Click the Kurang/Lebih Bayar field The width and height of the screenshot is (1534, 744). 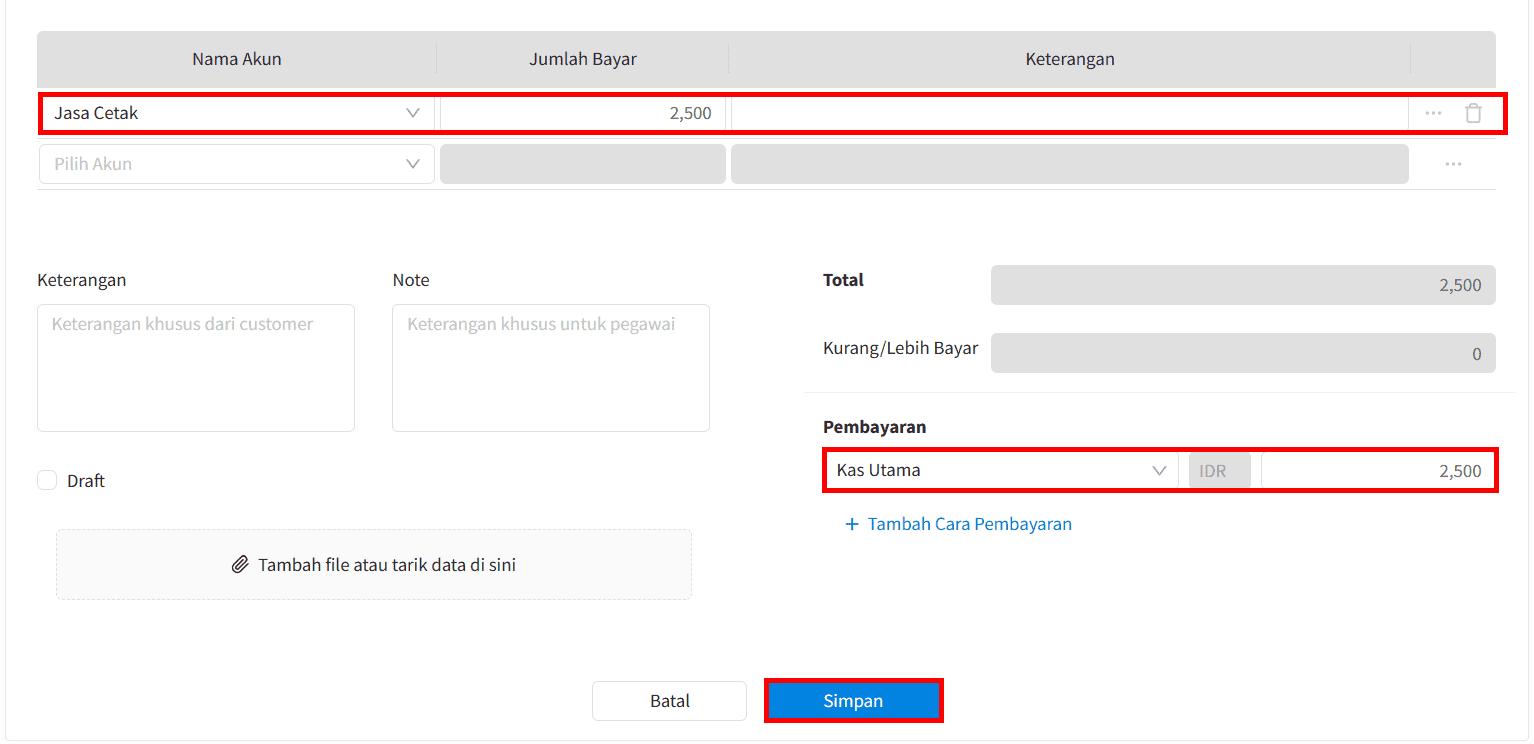[x=1243, y=353]
